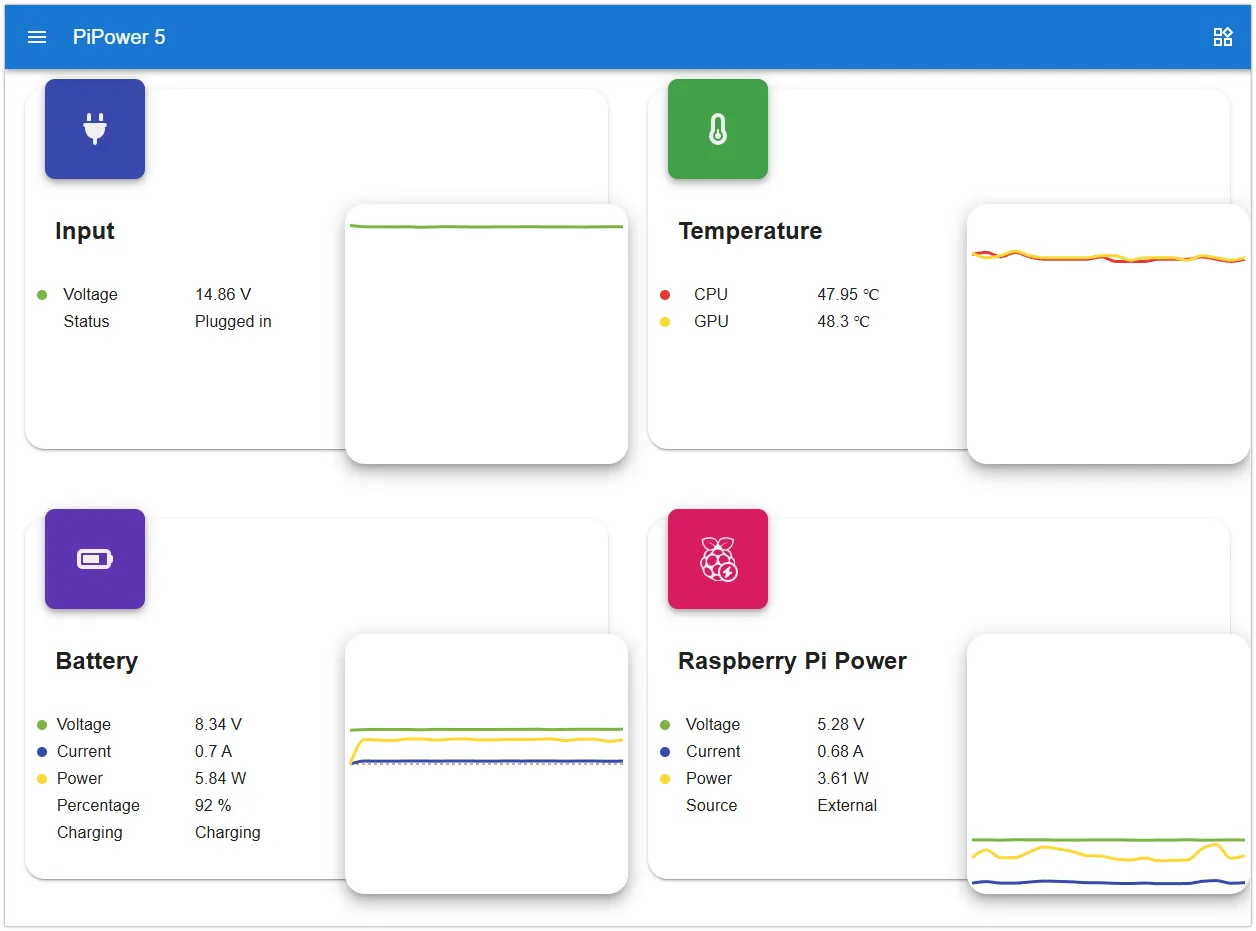This screenshot has height=931, width=1256.
Task: Click the Source label
Action: coord(711,806)
